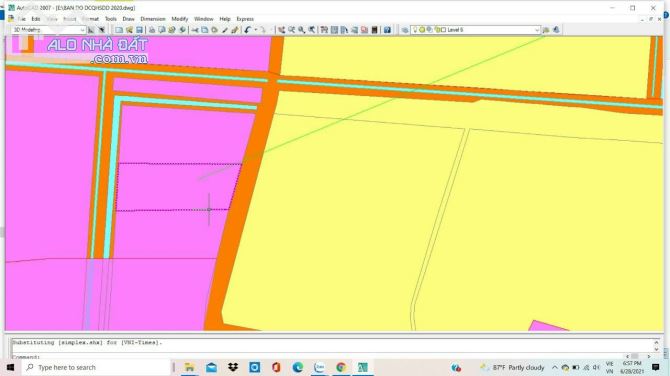Click the Windows Start button
The width and height of the screenshot is (670, 376).
[10, 367]
